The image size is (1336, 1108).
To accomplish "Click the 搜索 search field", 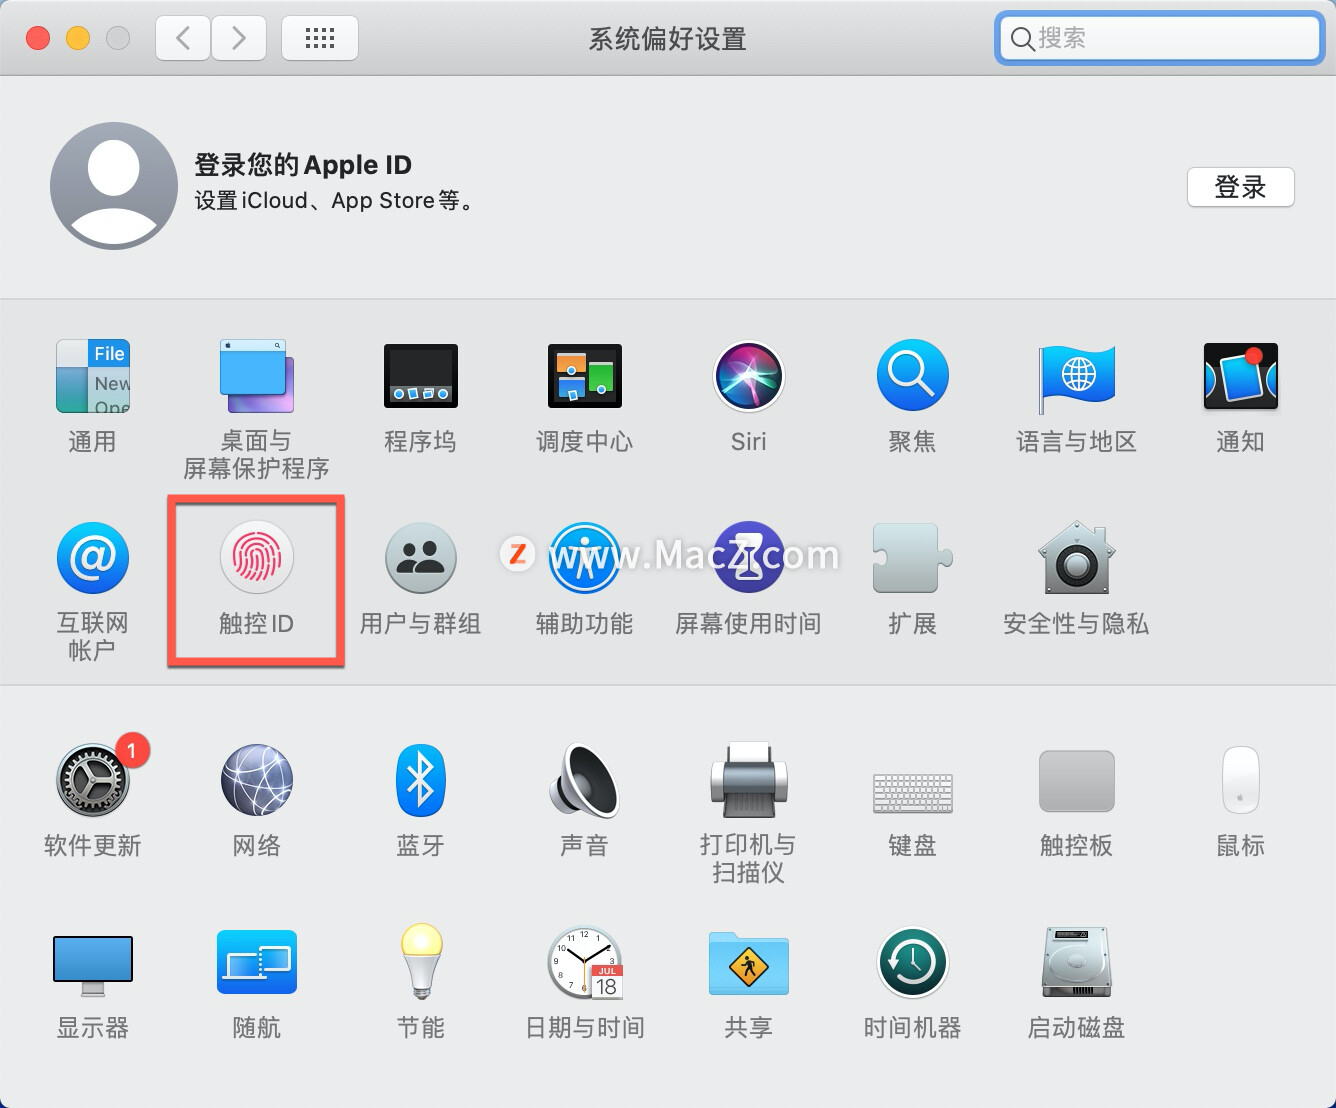I will pyautogui.click(x=1157, y=38).
